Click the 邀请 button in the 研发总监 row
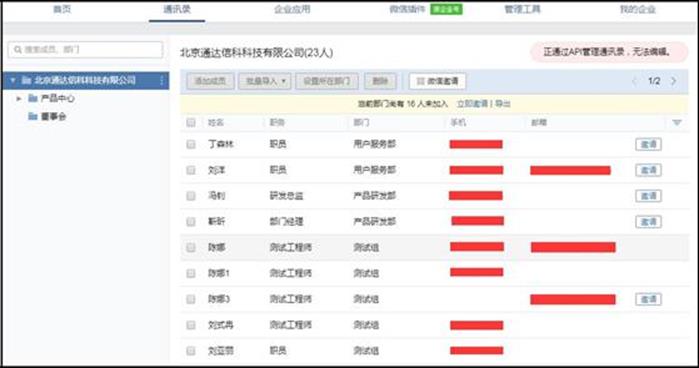The height and width of the screenshot is (368, 699). (x=648, y=196)
